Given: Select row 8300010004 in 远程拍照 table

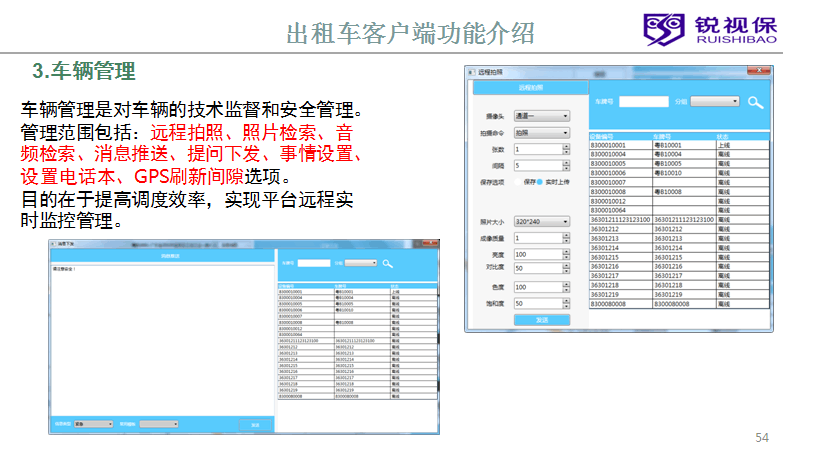Looking at the screenshot, I should coord(679,154).
